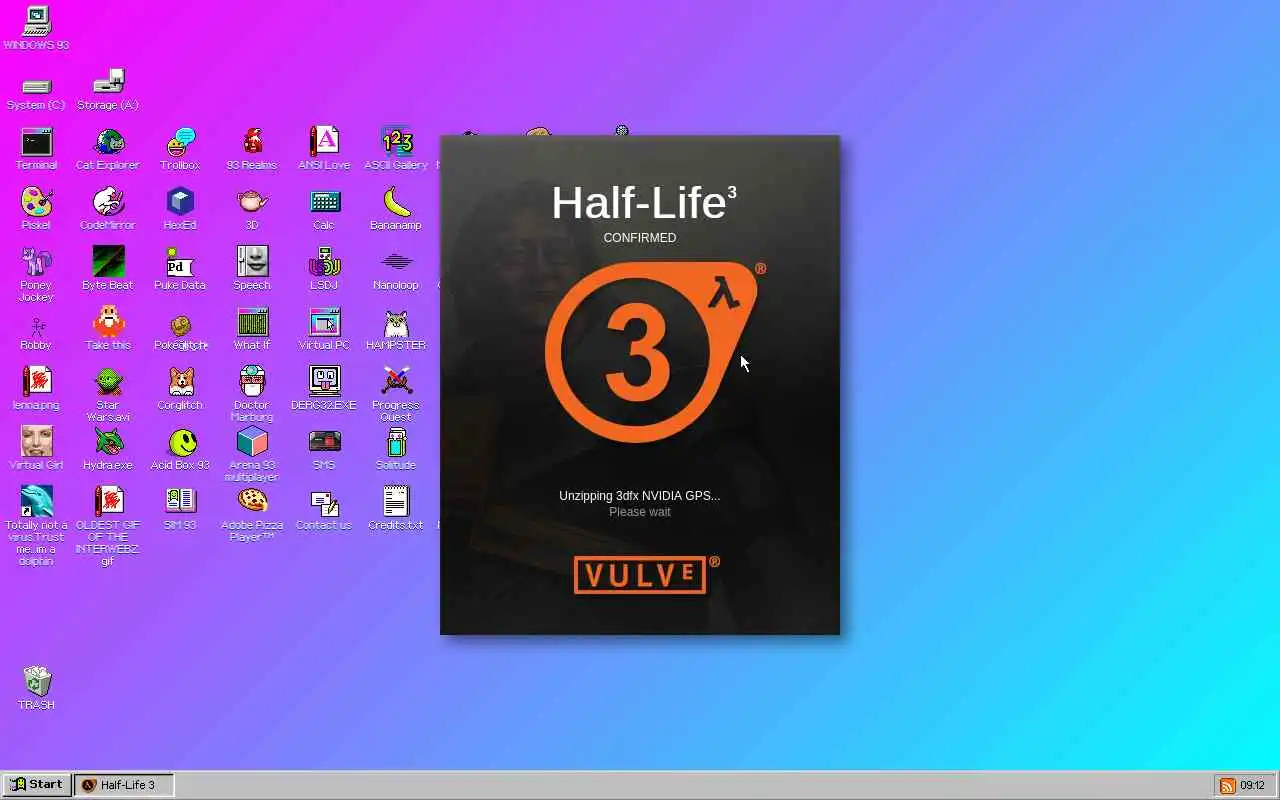
Task: Select Half-Life 3 taskbar button
Action: [x=124, y=785]
